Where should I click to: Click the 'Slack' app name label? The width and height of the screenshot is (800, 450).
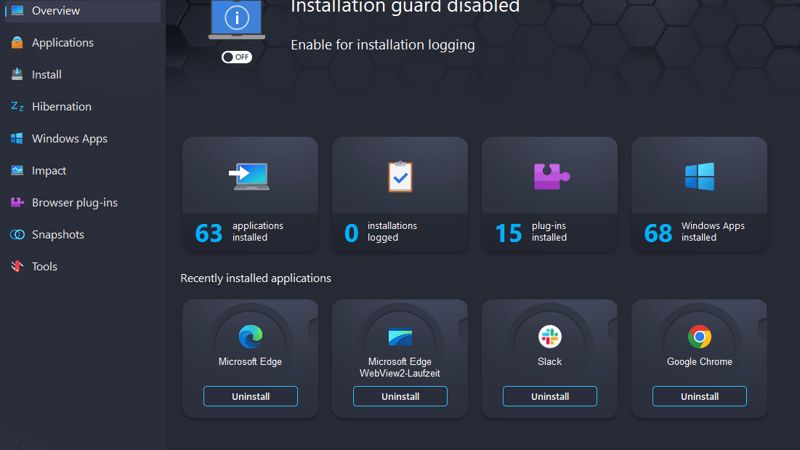coord(549,361)
